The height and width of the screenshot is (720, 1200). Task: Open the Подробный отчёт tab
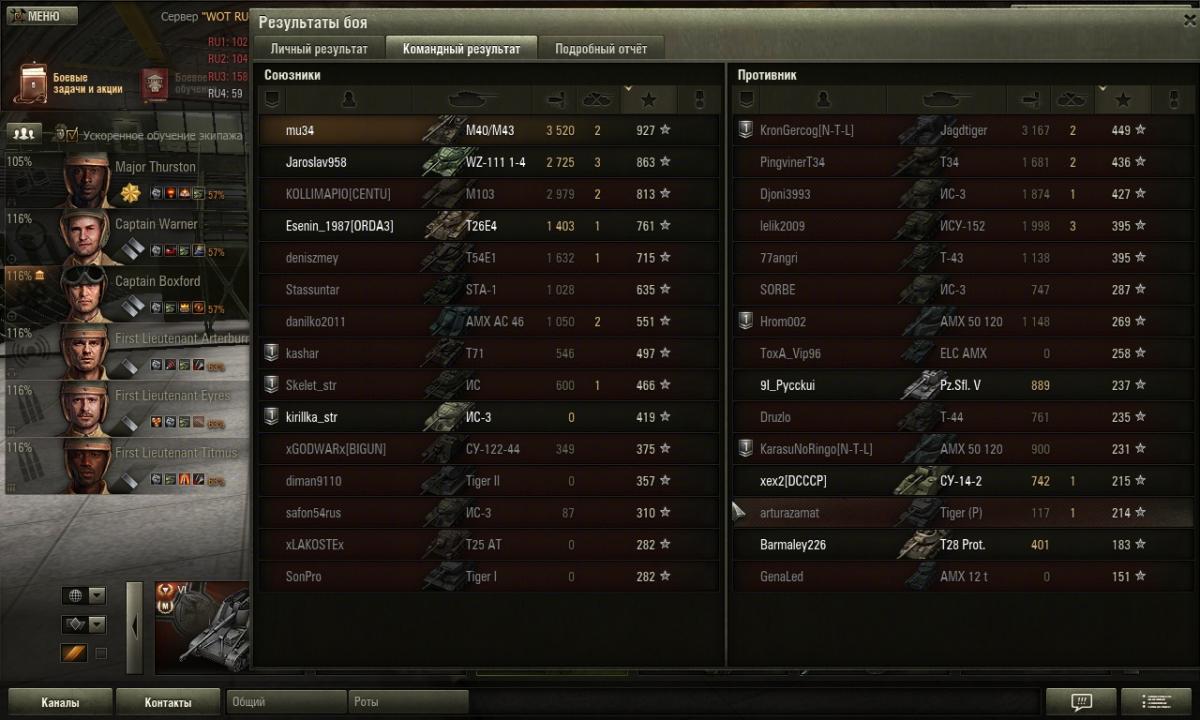(601, 49)
